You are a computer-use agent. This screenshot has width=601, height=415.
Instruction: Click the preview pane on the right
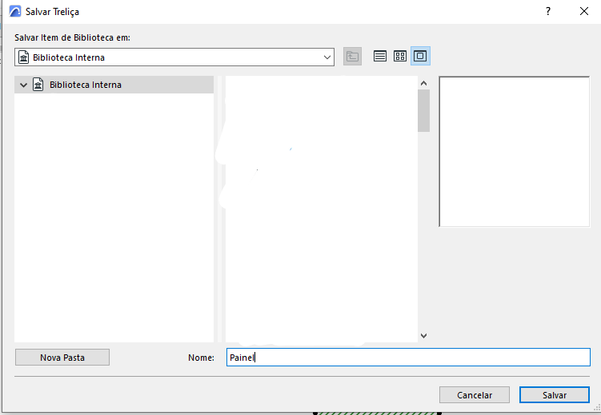tap(514, 151)
